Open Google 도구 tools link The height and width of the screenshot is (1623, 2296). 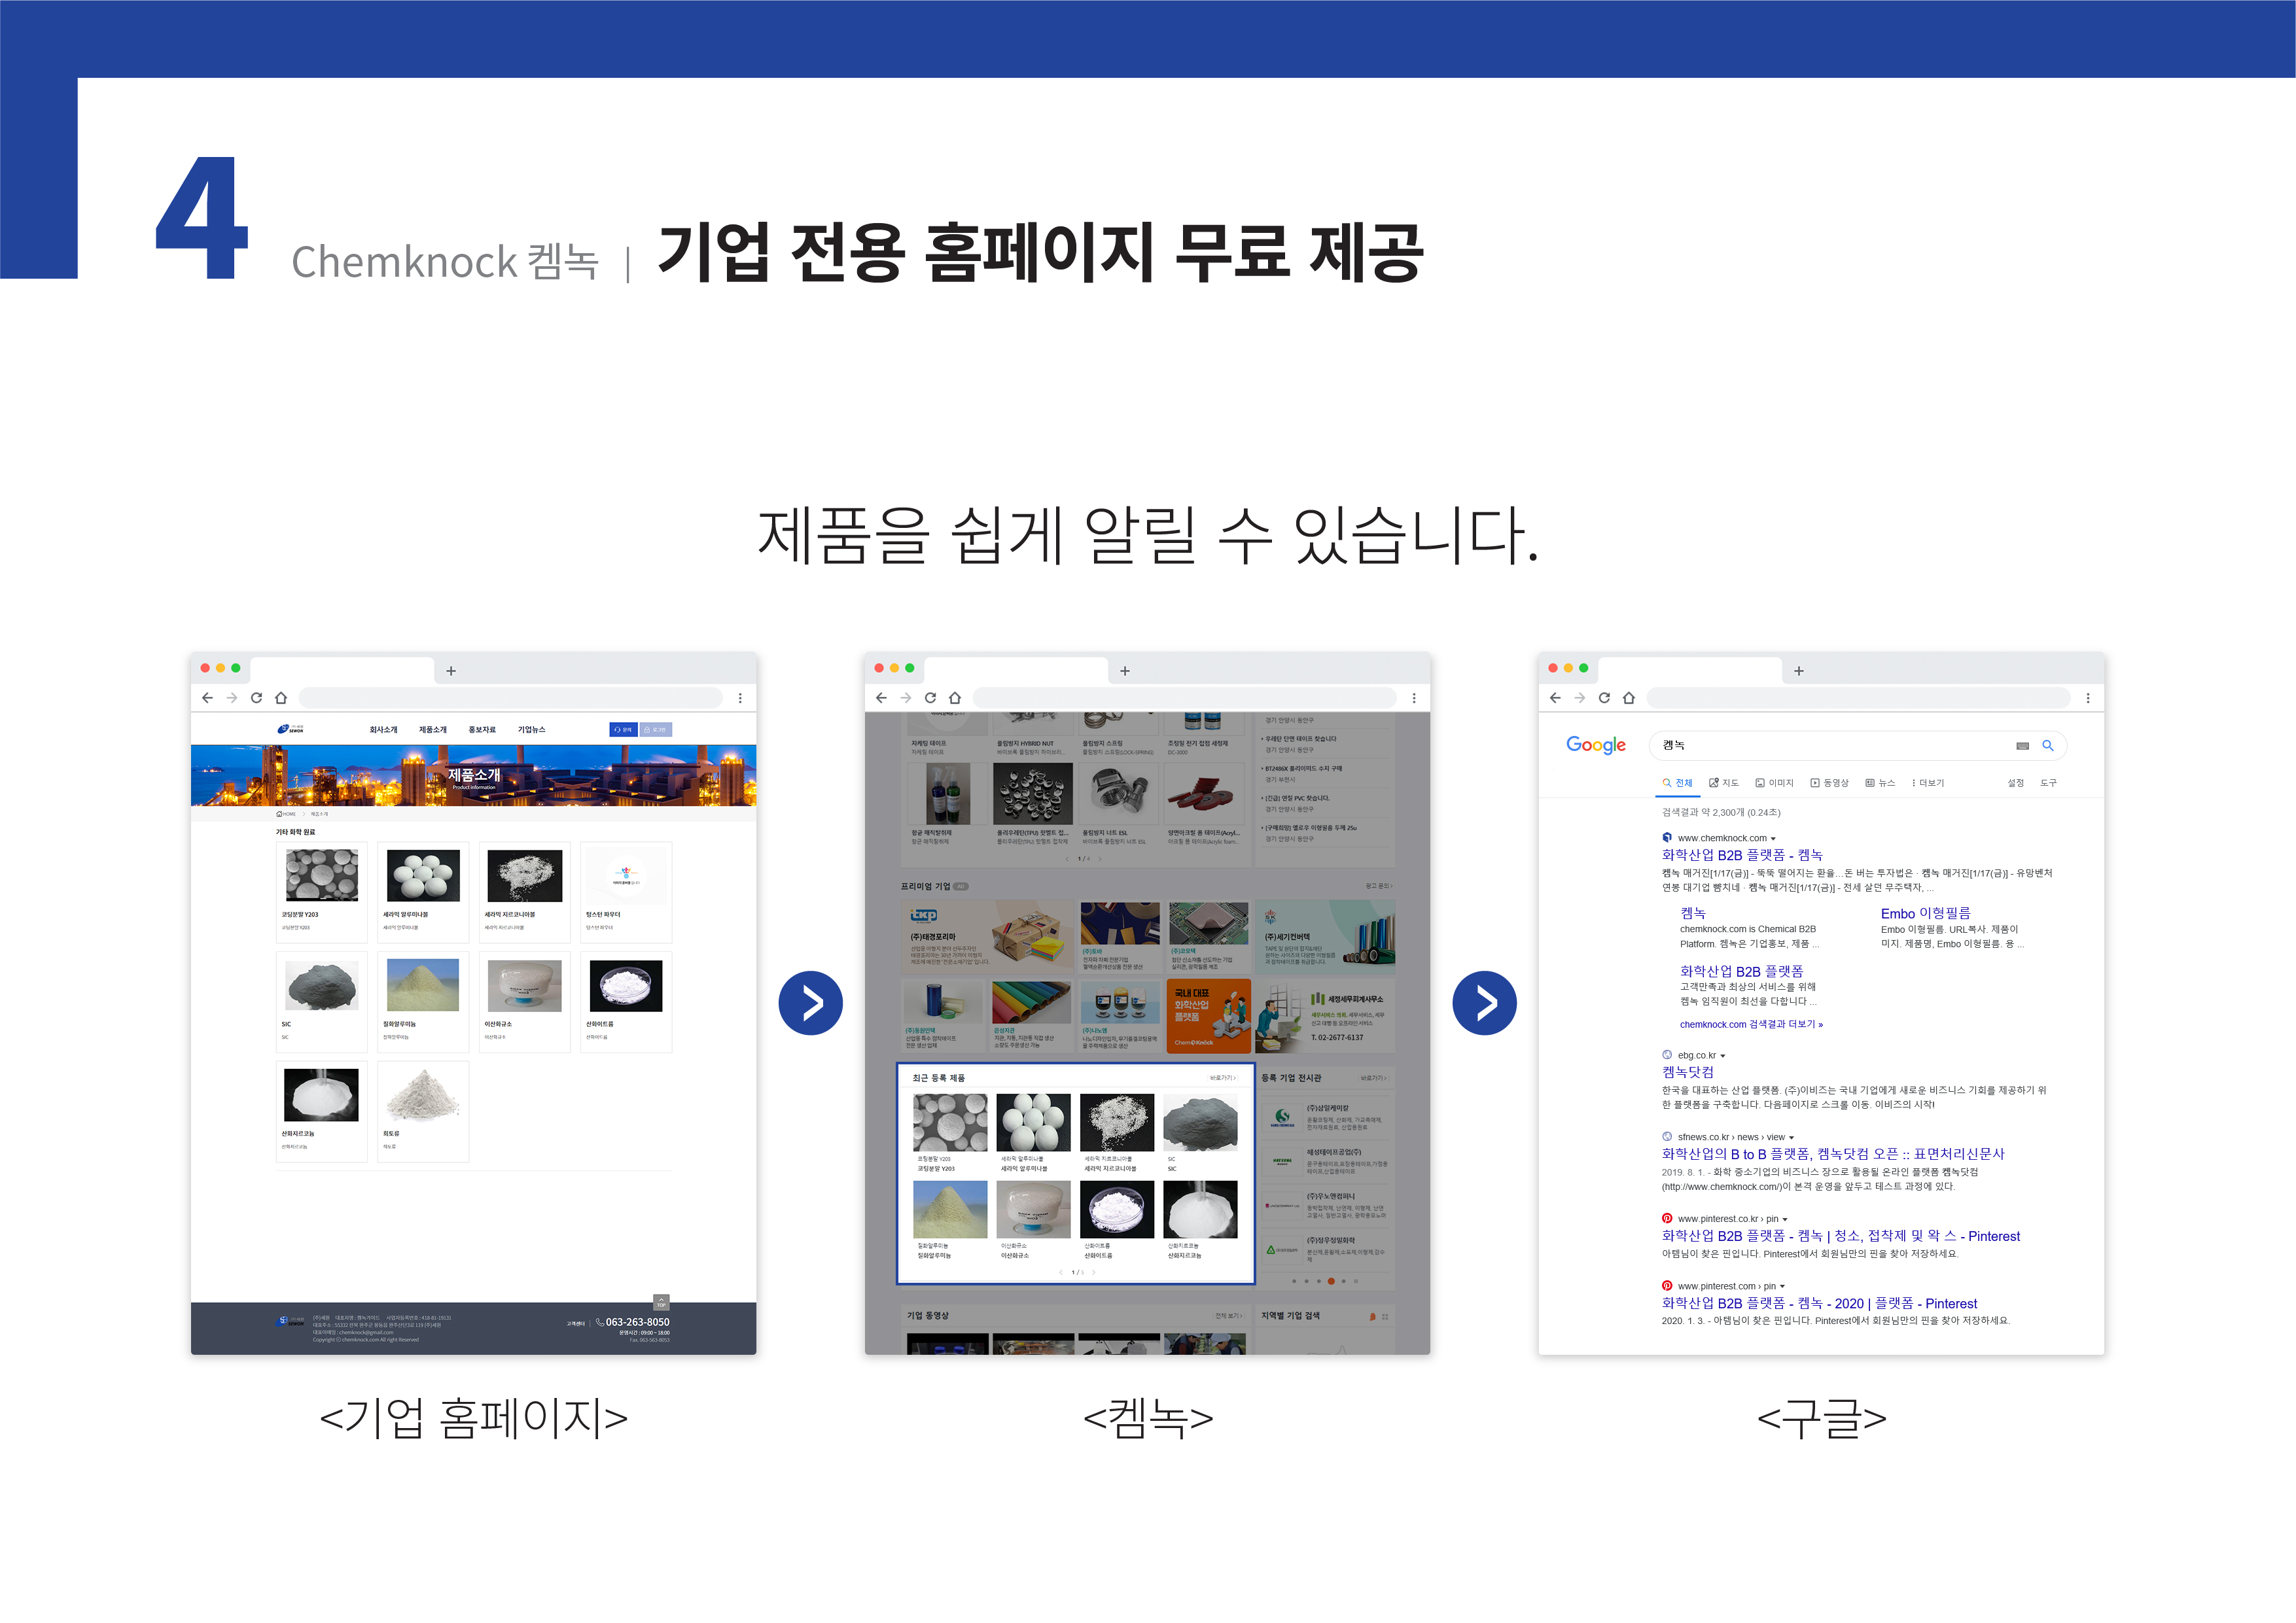pos(2049,783)
